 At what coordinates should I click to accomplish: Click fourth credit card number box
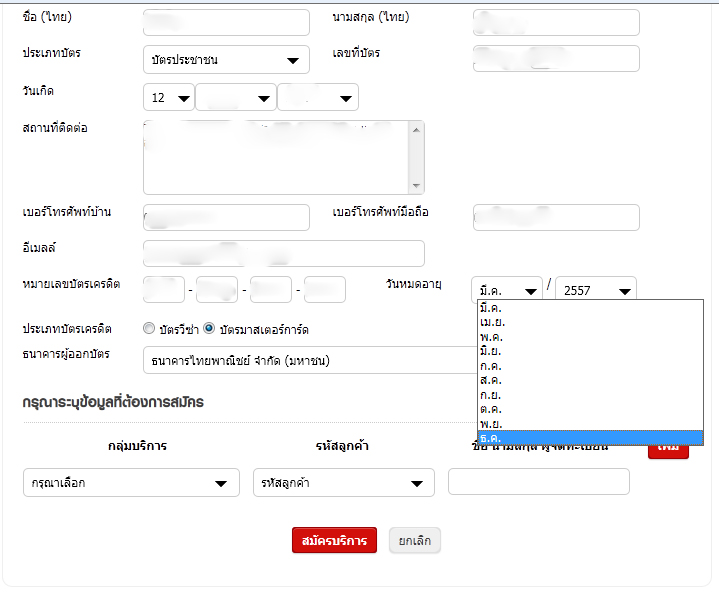(325, 289)
